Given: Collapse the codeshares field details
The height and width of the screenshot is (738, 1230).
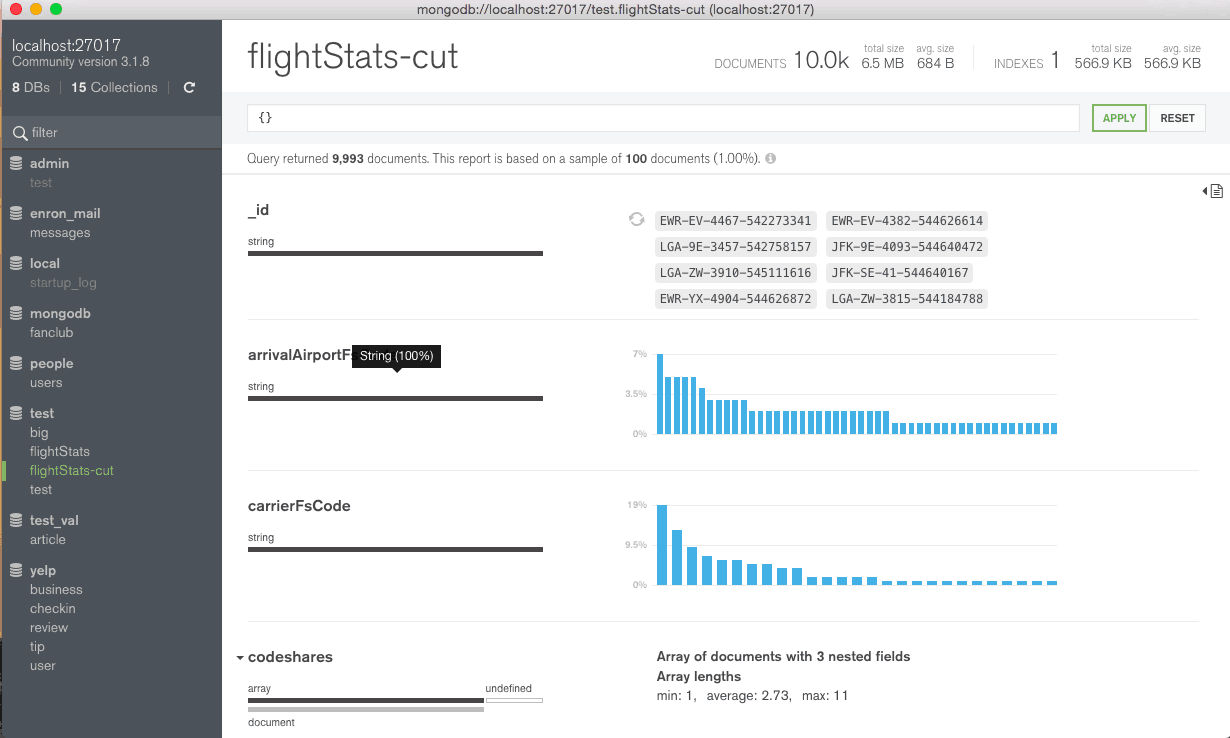Looking at the screenshot, I should pos(240,657).
